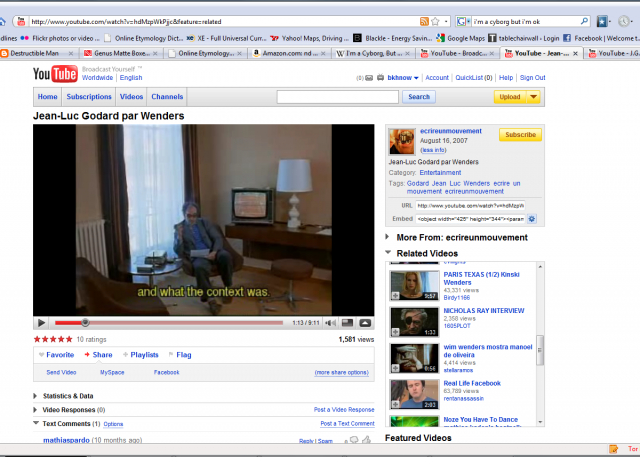The image size is (640, 457).
Task: Open more share options link
Action: pyautogui.click(x=342, y=372)
